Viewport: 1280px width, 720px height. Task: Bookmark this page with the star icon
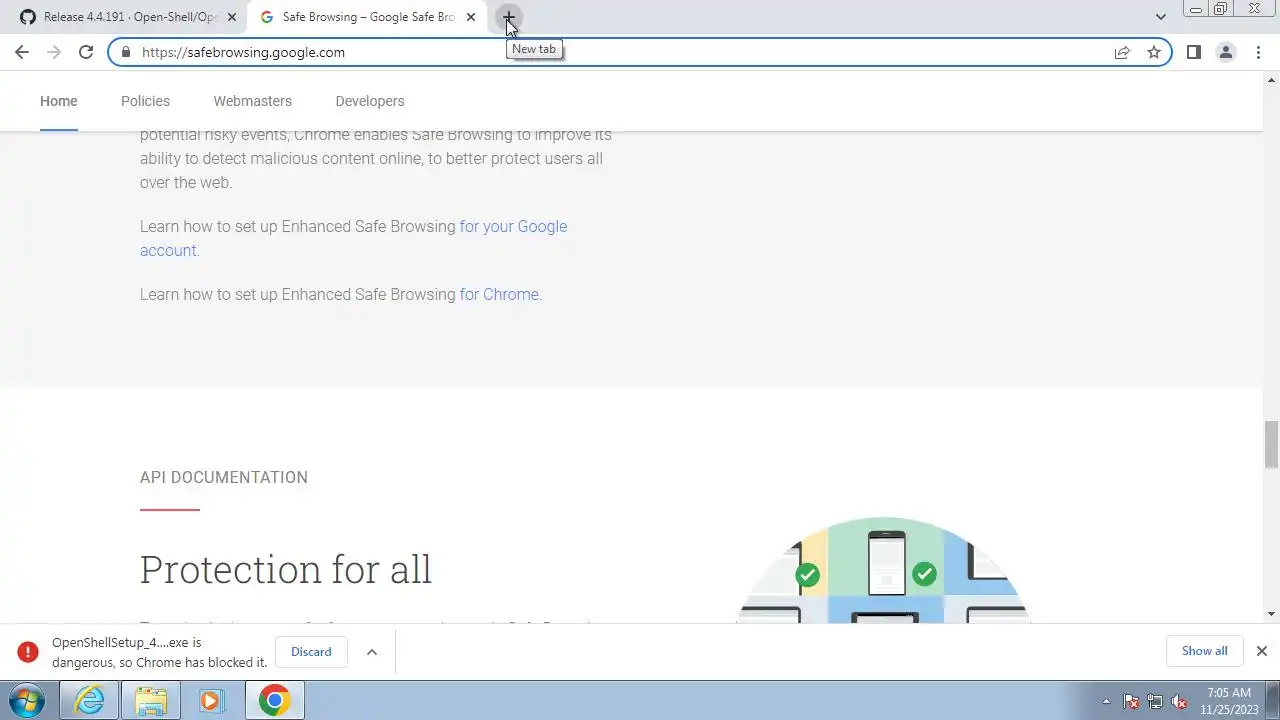click(1154, 52)
